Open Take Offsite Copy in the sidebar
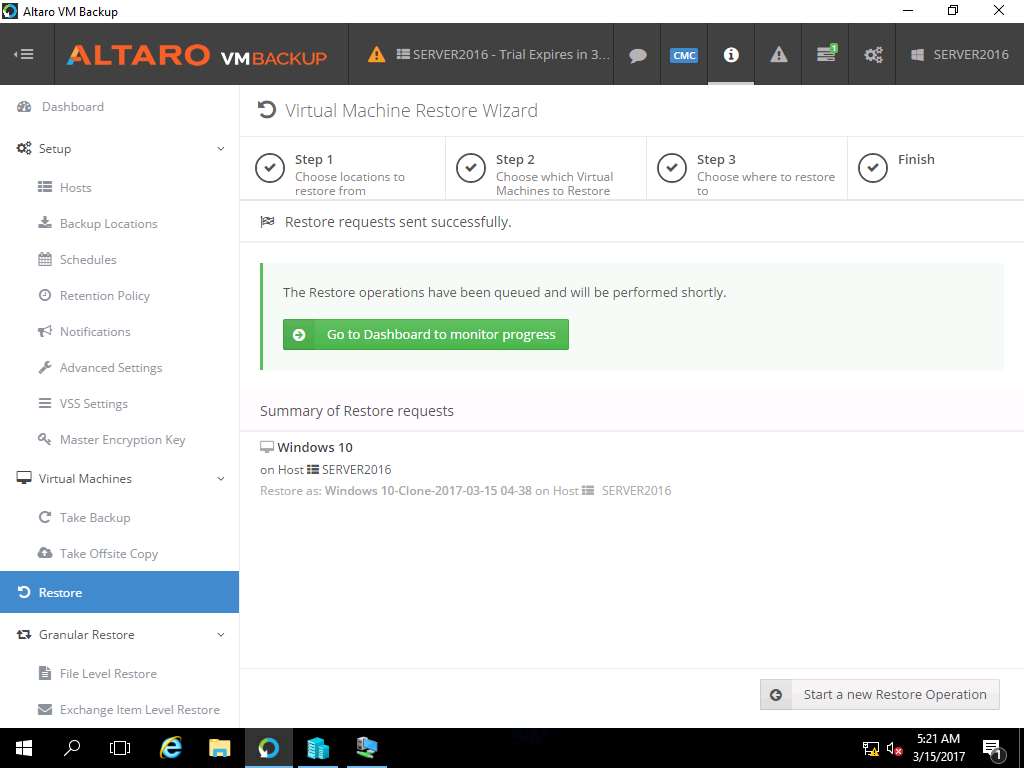Viewport: 1024px width, 768px height. (108, 553)
